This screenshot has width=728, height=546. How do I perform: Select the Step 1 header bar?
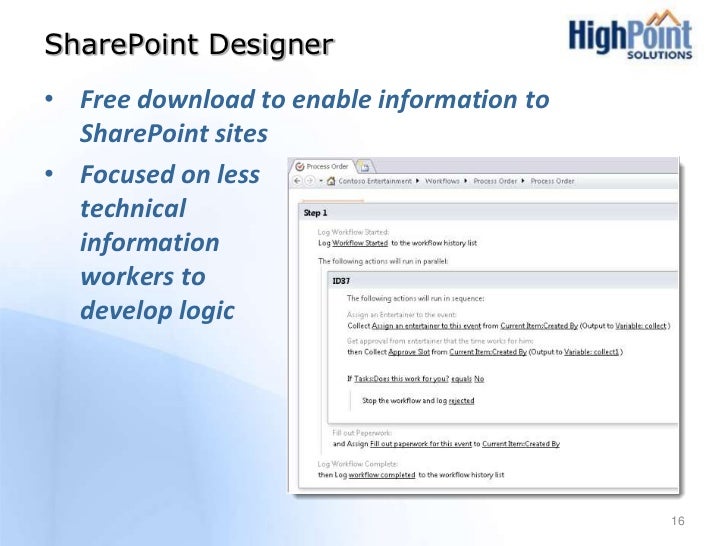(x=488, y=213)
